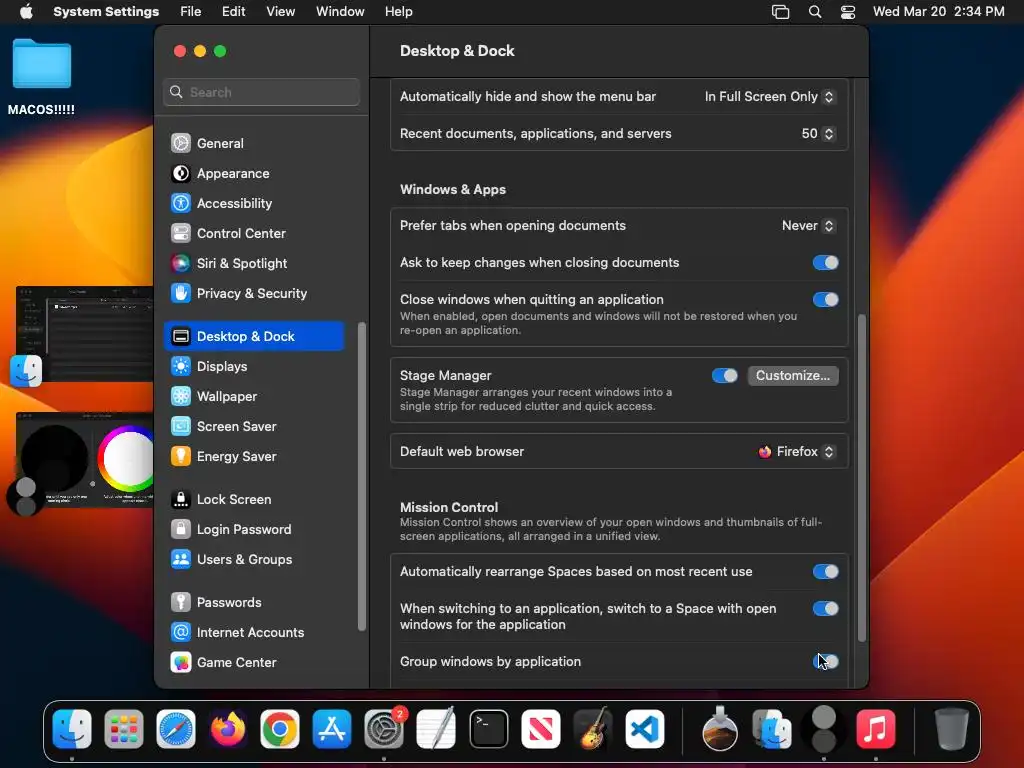
Task: Open Lock Screen settings
Action: pos(253,500)
